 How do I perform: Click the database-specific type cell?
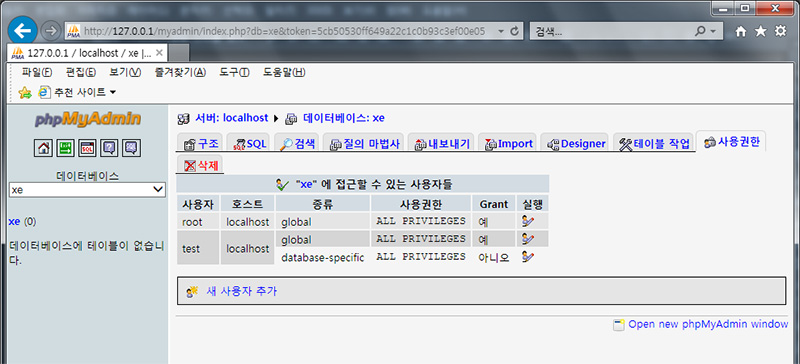(323, 257)
